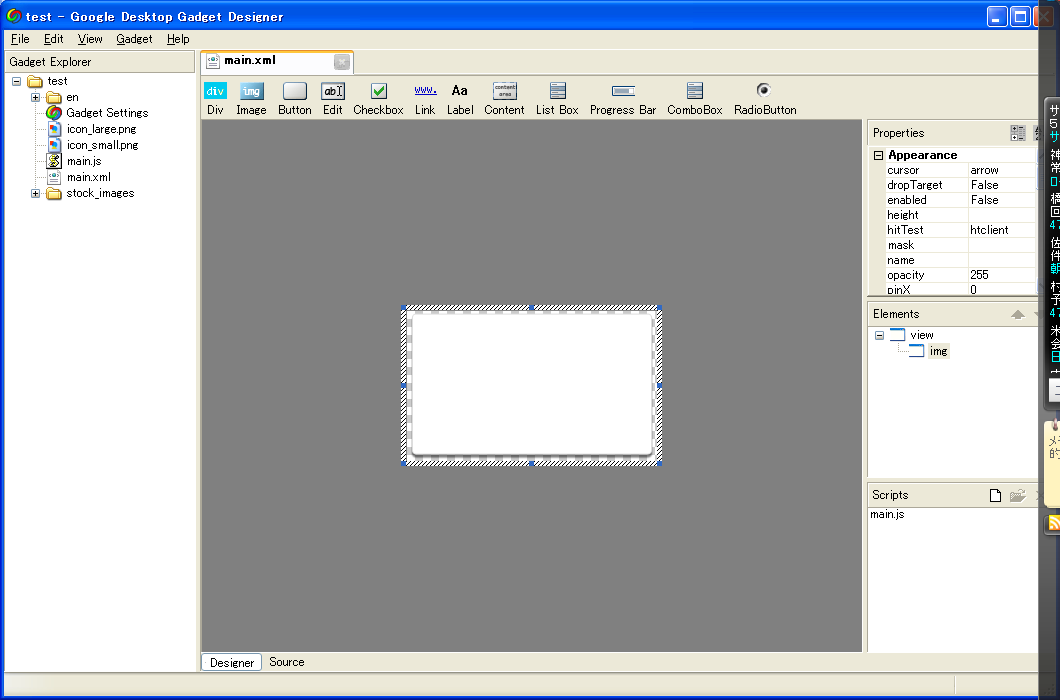Expand the en folder in Gadget Explorer
This screenshot has height=700, width=1060.
[x=36, y=97]
